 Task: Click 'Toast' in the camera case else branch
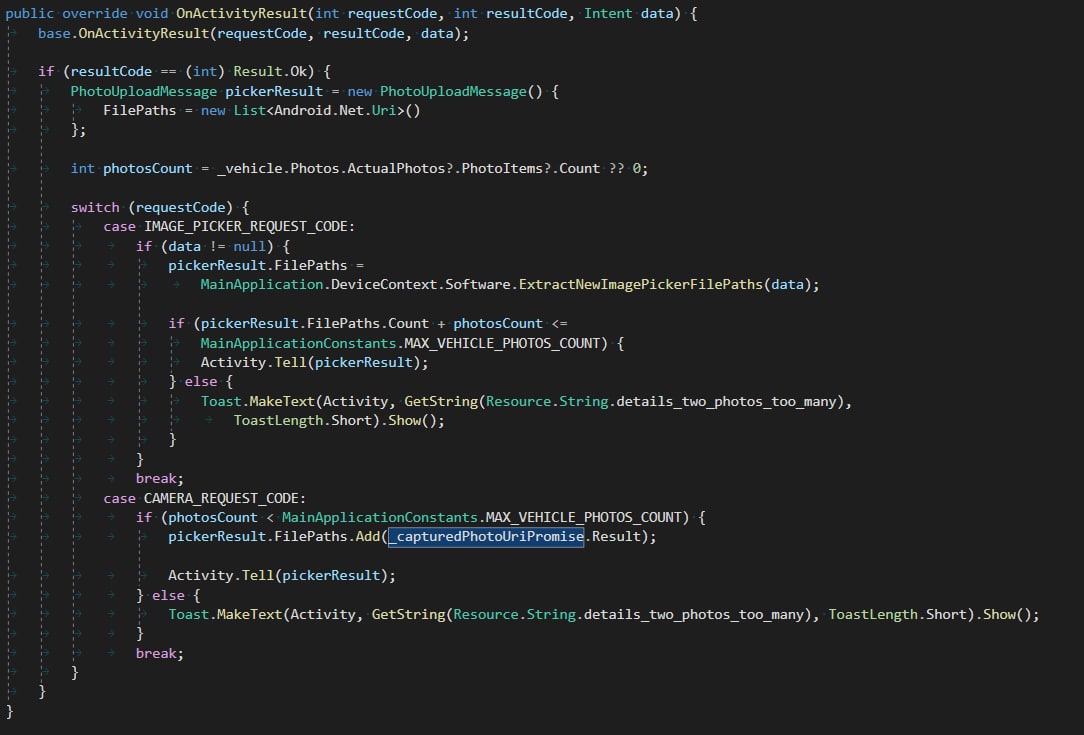[x=188, y=615]
